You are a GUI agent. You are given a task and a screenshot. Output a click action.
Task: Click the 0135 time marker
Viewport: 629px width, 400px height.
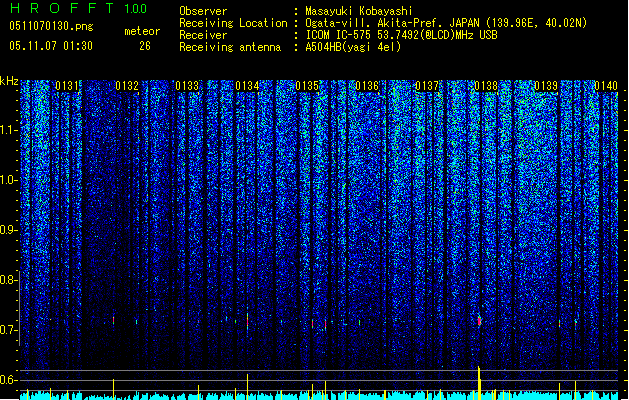[307, 86]
